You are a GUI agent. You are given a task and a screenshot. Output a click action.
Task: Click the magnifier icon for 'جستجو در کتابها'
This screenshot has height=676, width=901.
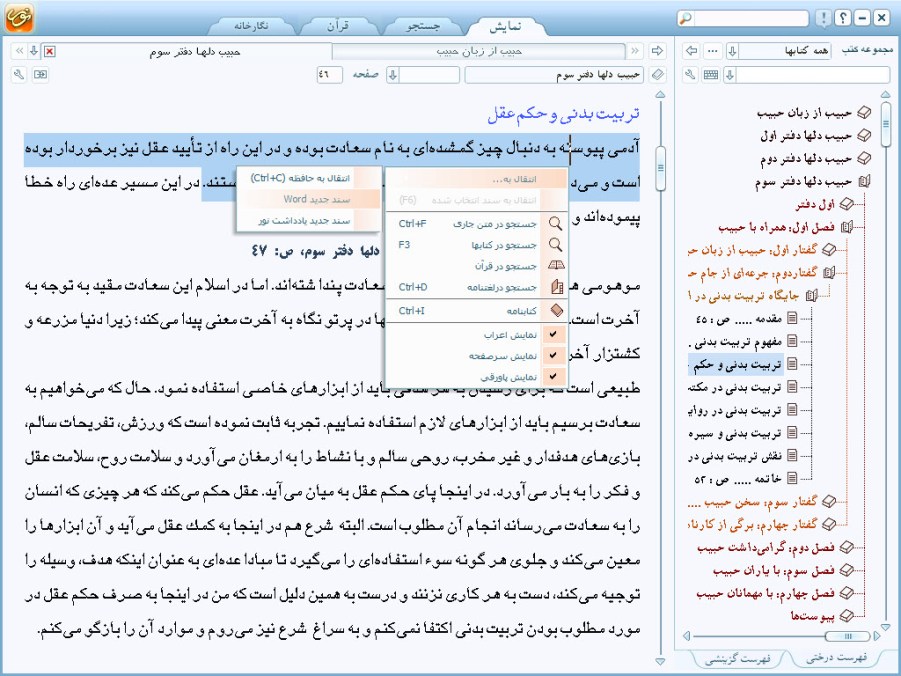(555, 245)
